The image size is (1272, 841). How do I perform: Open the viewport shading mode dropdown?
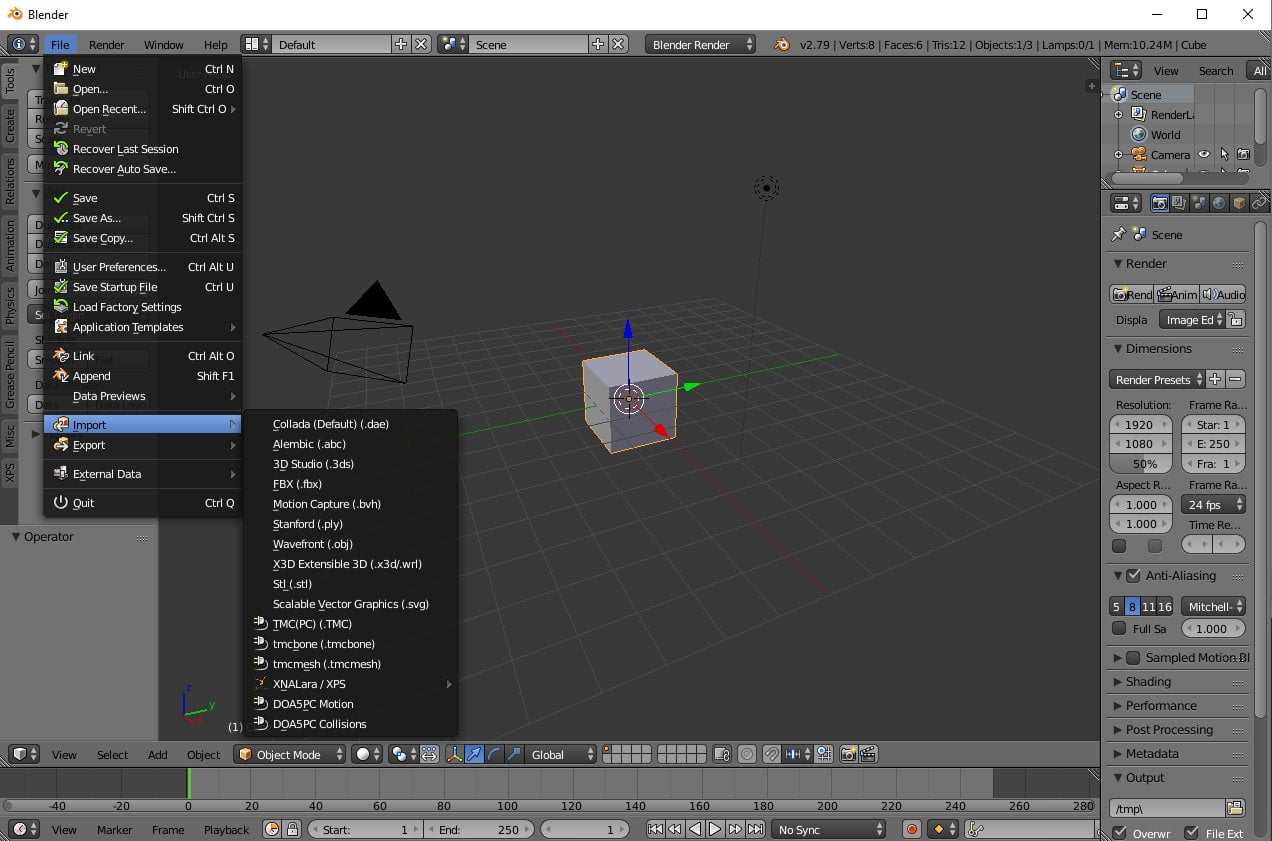[368, 755]
